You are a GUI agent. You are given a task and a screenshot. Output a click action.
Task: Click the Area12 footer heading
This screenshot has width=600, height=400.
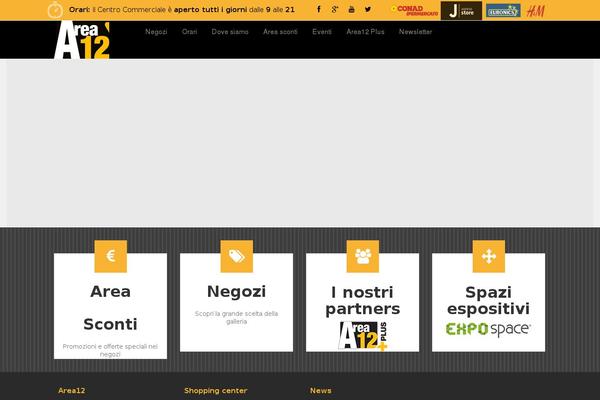pyautogui.click(x=72, y=390)
